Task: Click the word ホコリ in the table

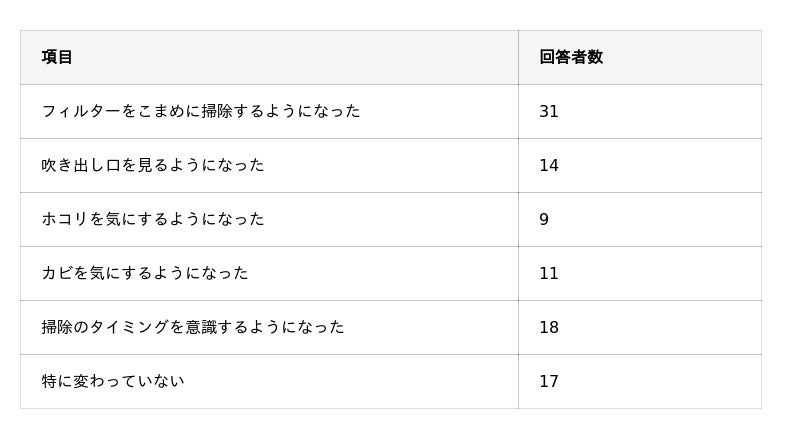Action: 65,220
